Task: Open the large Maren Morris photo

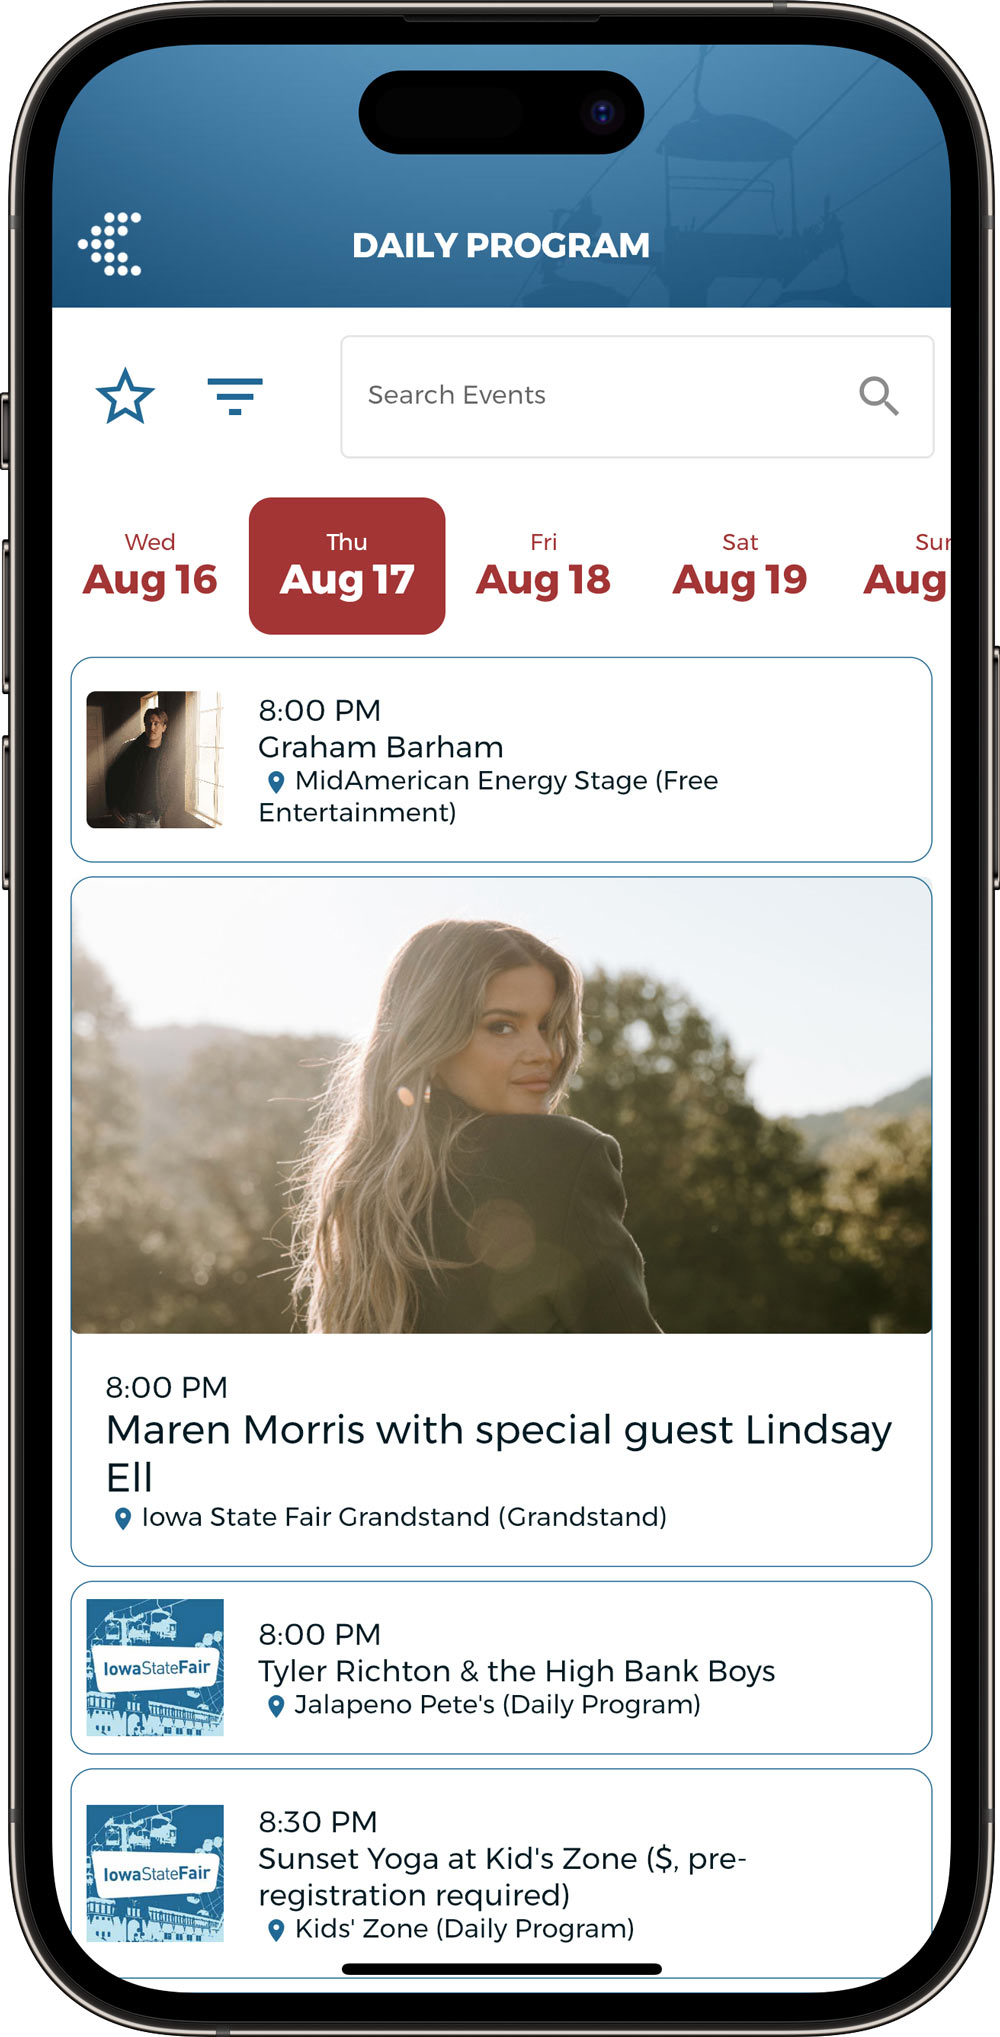Action: pos(501,1106)
